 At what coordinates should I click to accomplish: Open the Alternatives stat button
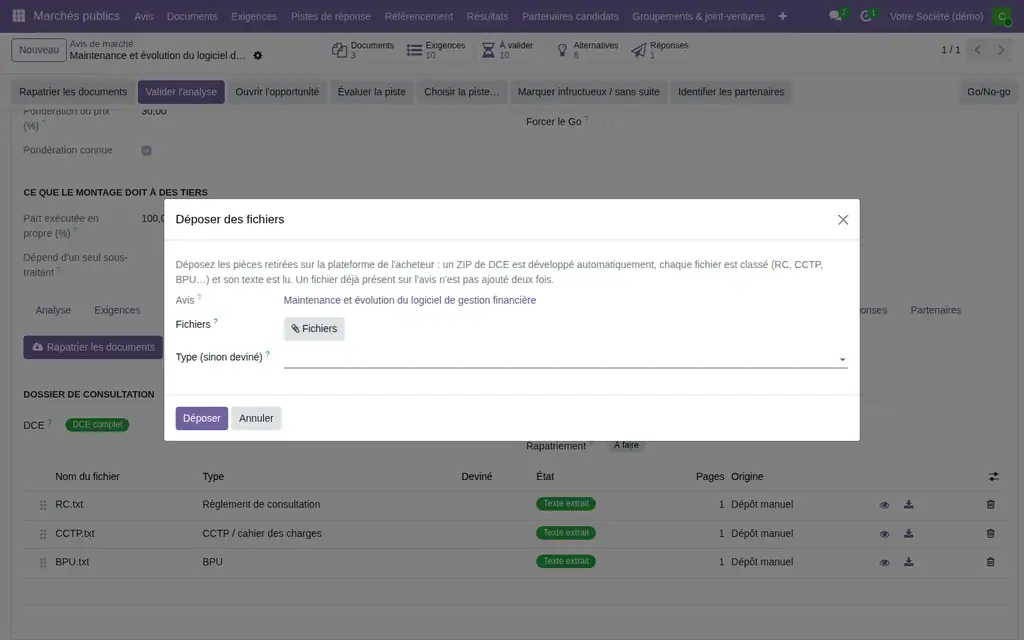click(586, 50)
